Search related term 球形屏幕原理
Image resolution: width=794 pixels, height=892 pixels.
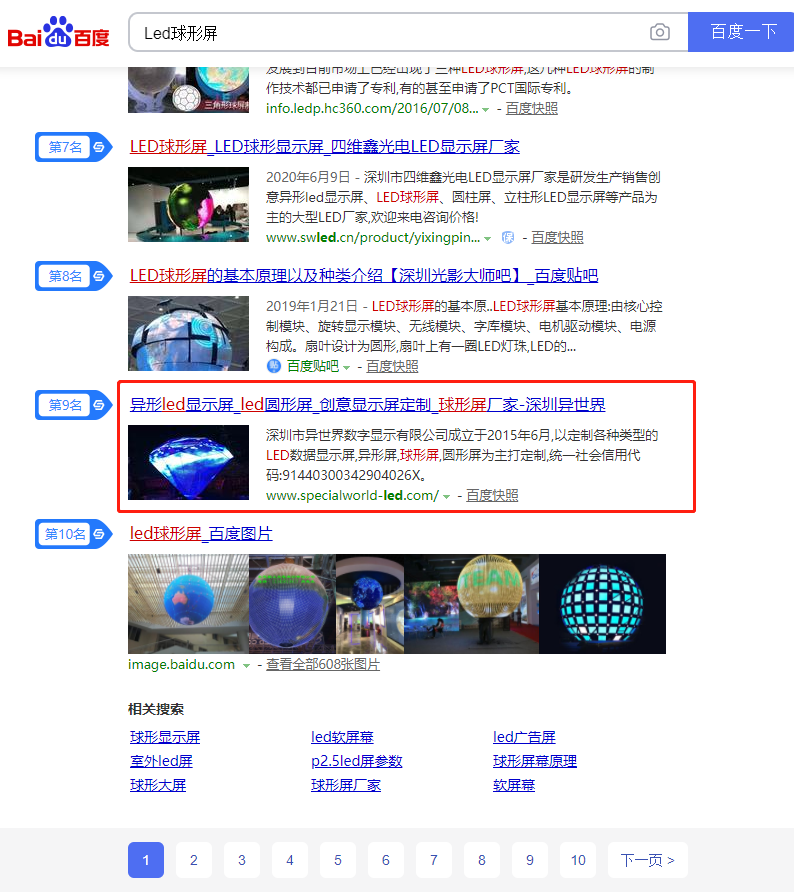pos(535,761)
